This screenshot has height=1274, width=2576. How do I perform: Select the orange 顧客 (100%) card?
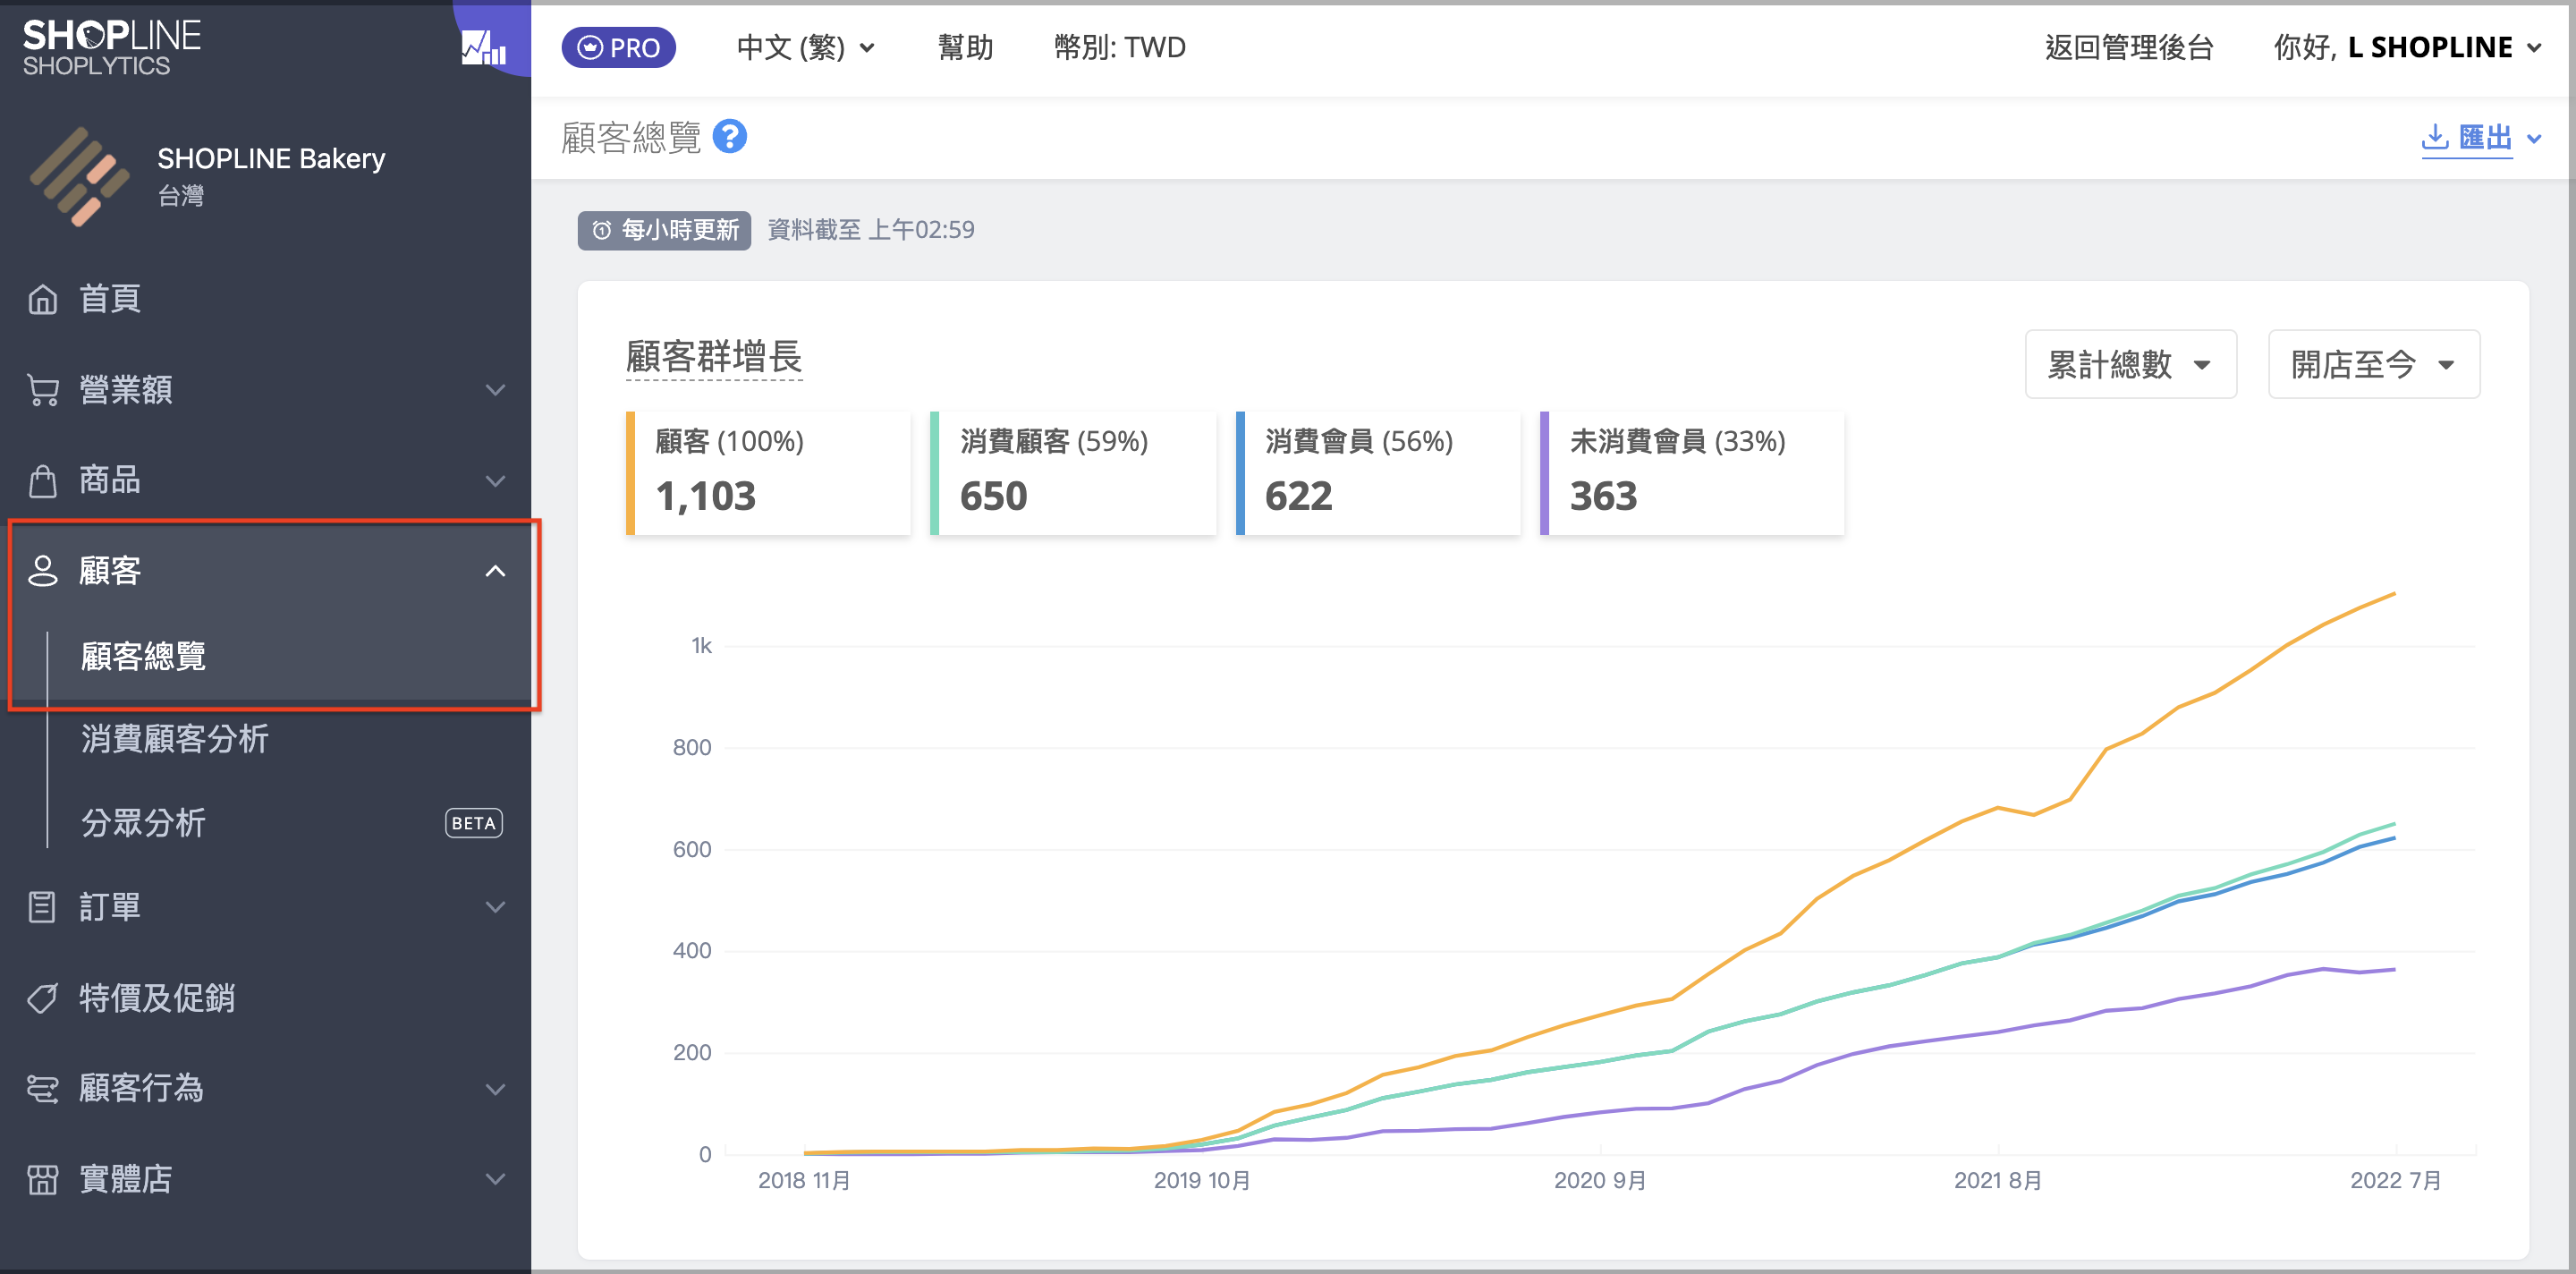[768, 472]
